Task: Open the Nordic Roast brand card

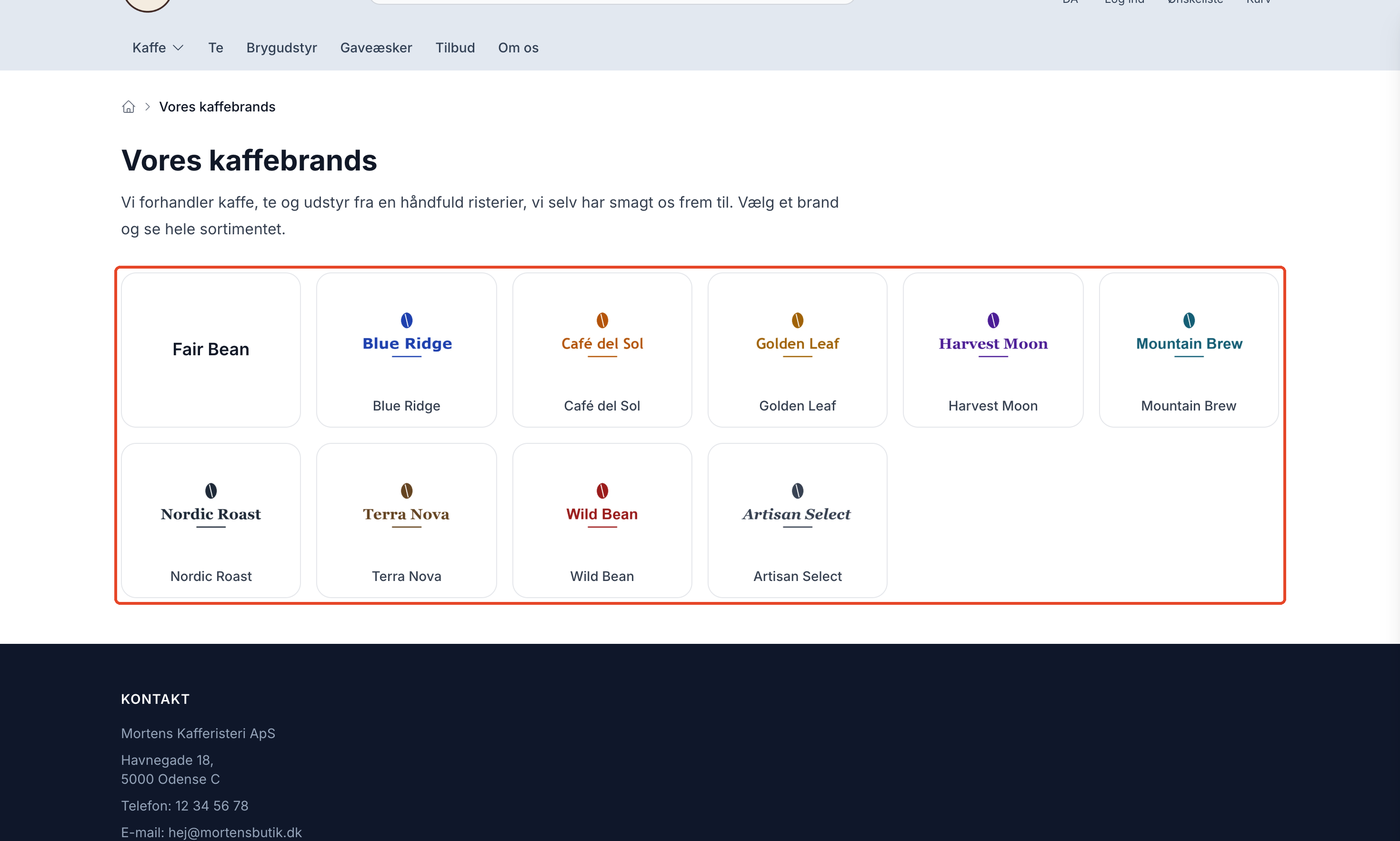Action: (x=211, y=520)
